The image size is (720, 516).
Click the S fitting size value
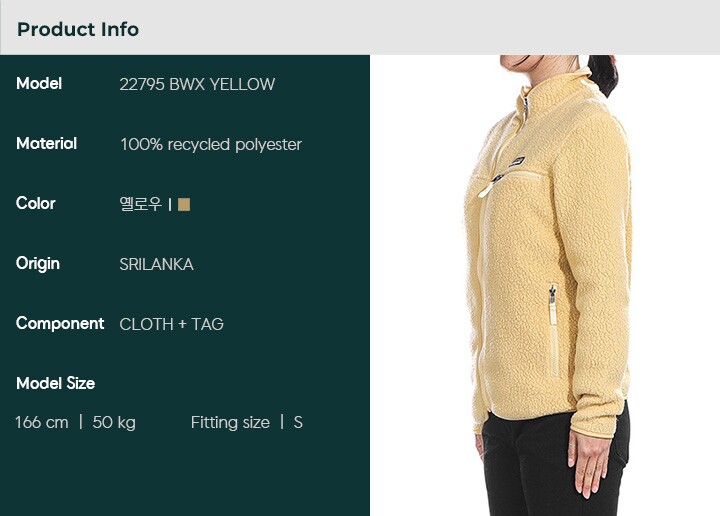298,422
